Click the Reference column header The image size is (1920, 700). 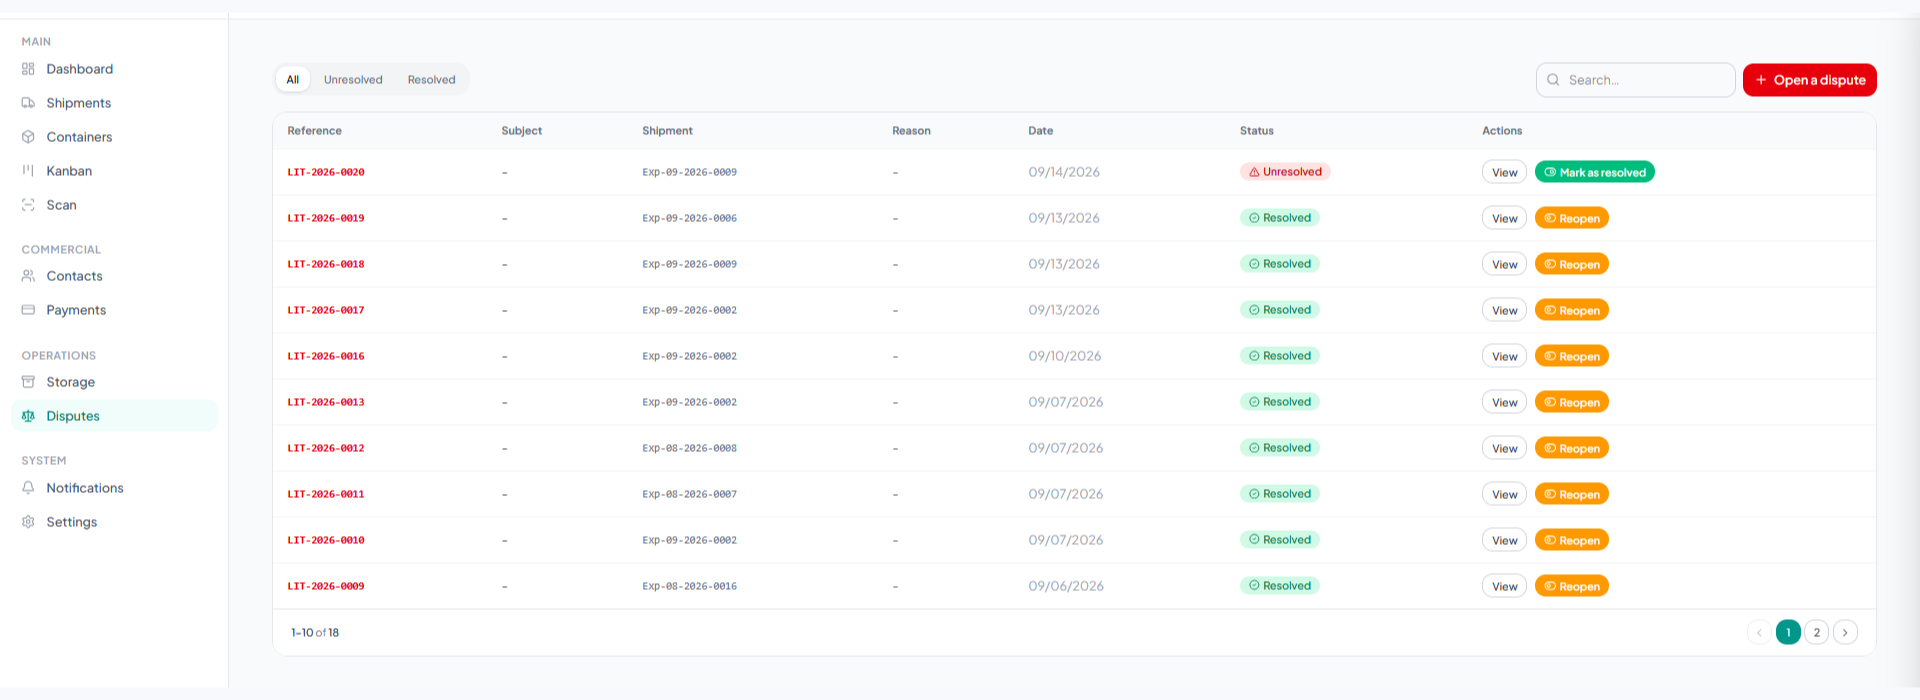pyautogui.click(x=314, y=131)
